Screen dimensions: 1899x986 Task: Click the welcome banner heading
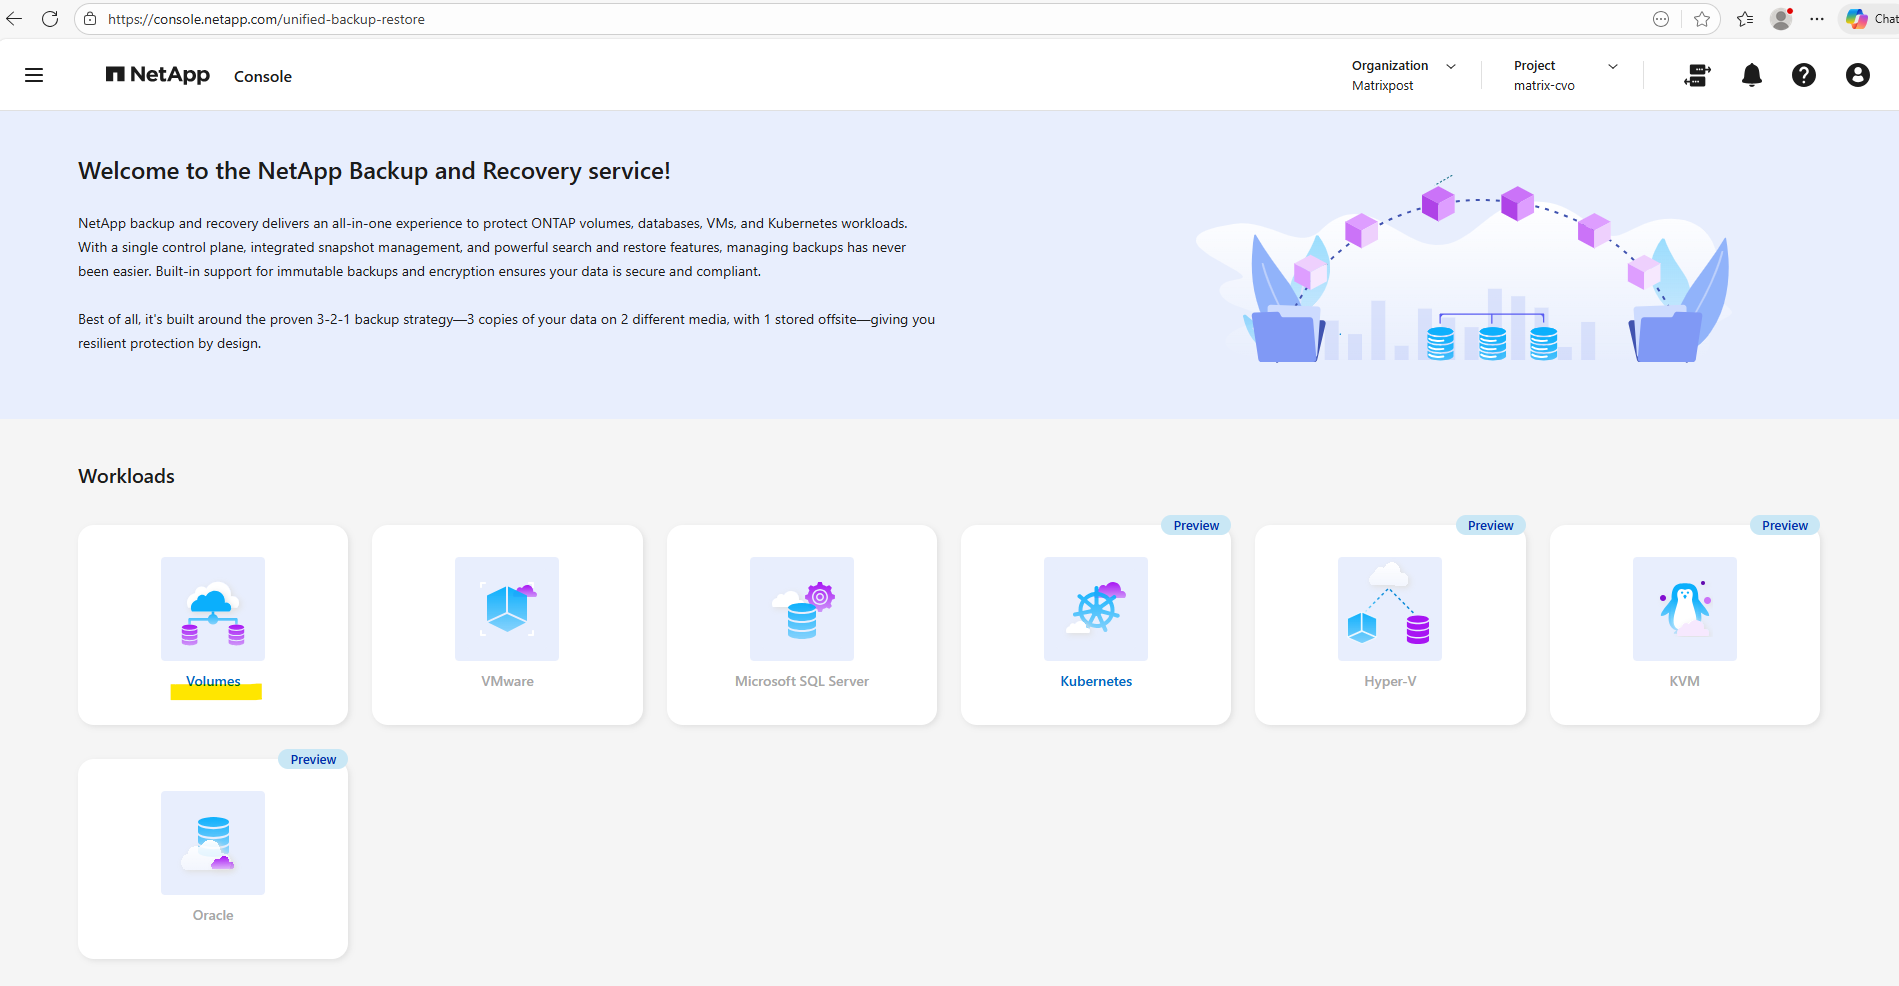(374, 171)
